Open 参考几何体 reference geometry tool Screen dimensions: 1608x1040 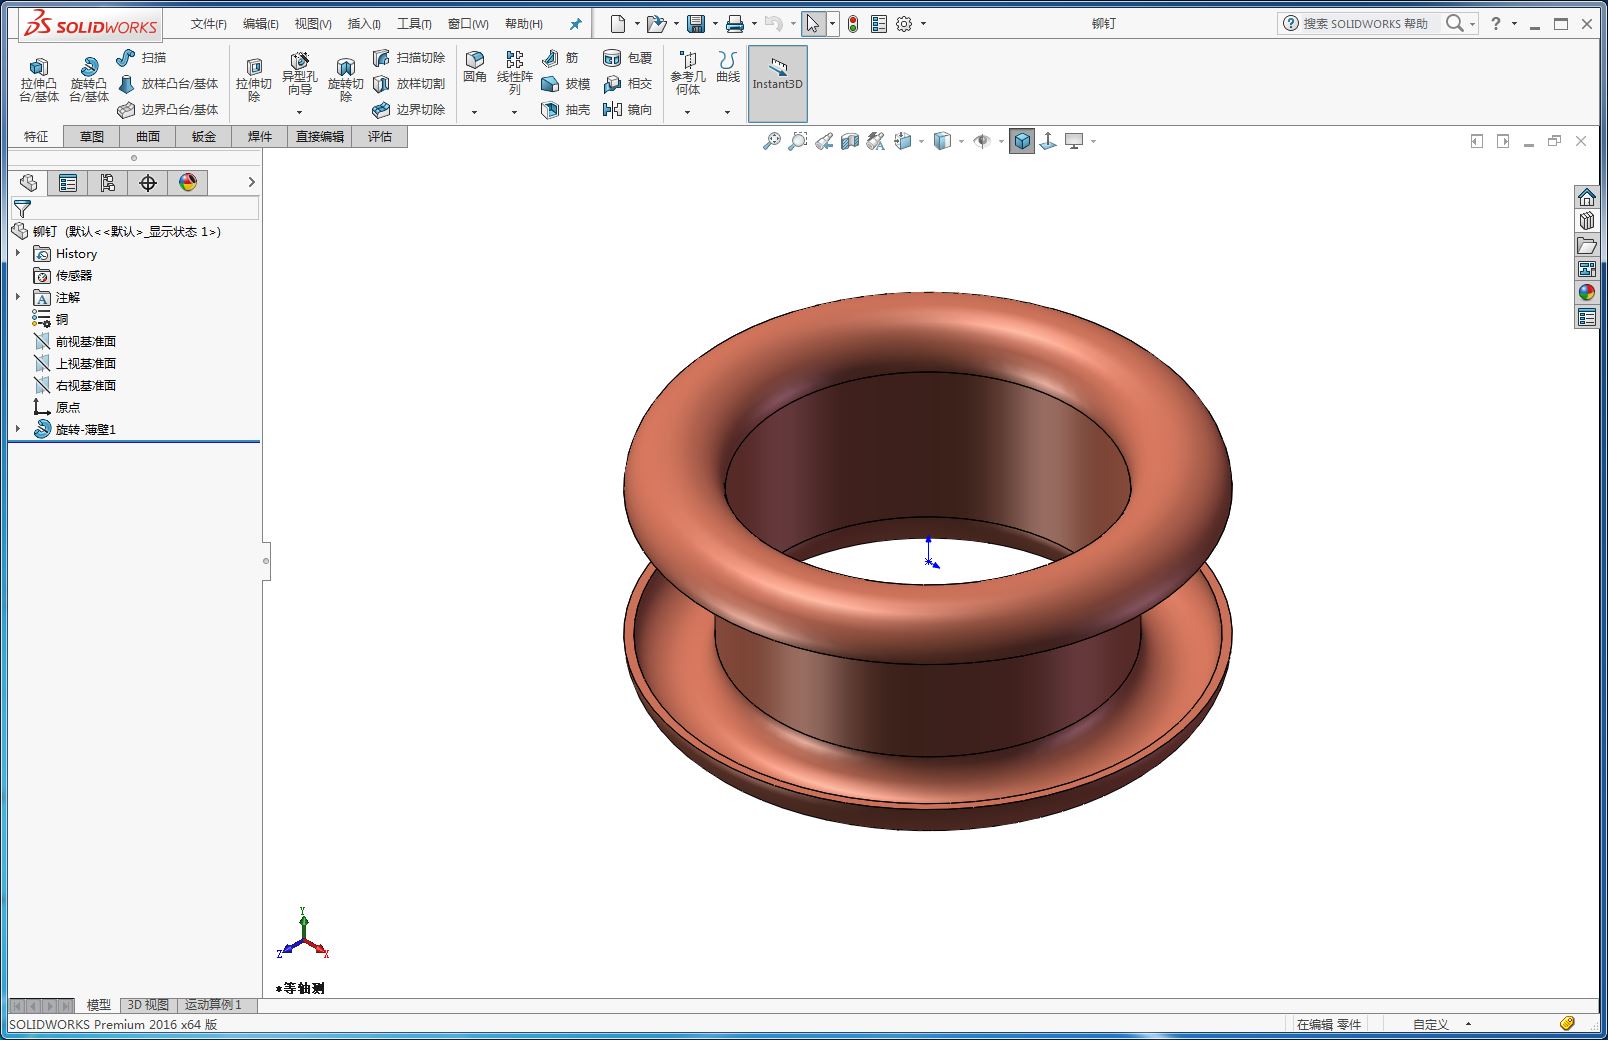coord(688,73)
